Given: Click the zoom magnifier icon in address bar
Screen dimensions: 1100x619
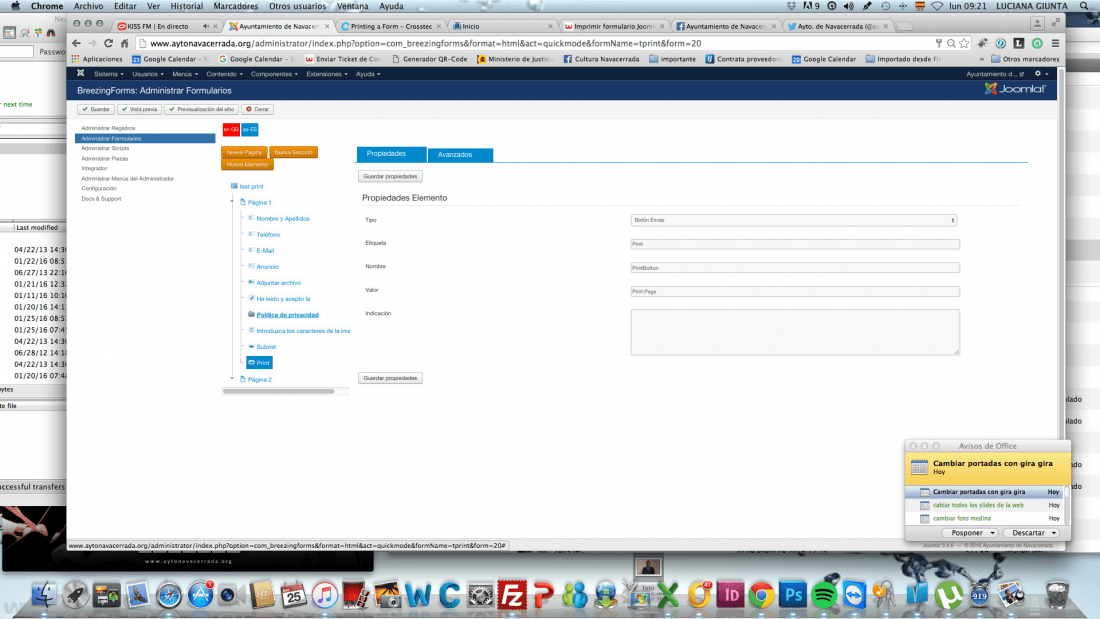Looking at the screenshot, I should coord(951,44).
